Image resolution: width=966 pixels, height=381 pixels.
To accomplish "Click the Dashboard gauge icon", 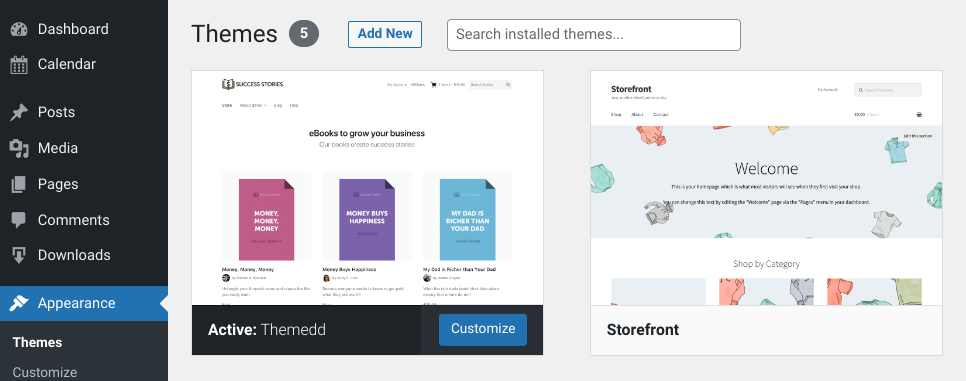I will pos(19,29).
